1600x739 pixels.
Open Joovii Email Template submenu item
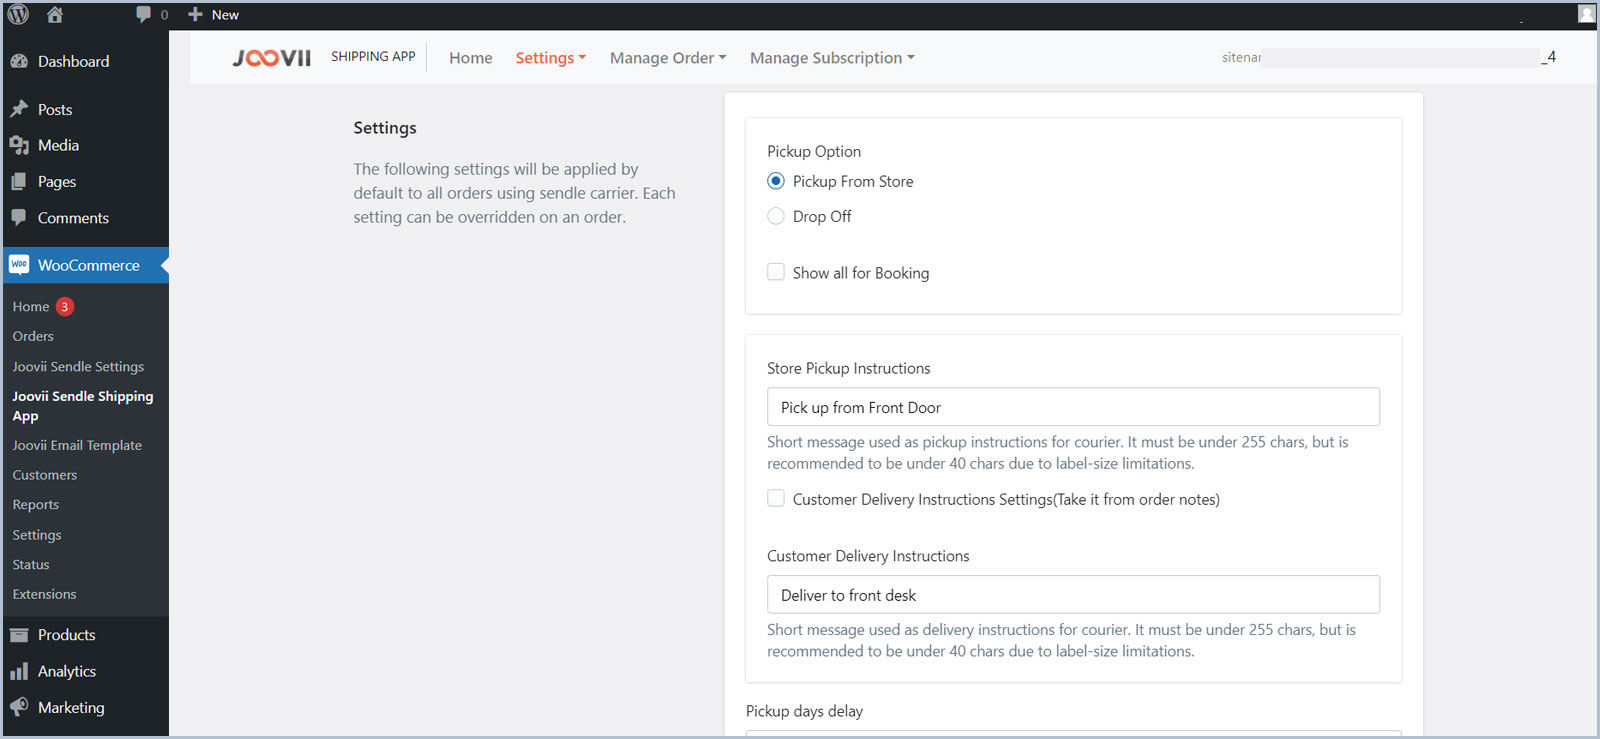click(x=77, y=445)
